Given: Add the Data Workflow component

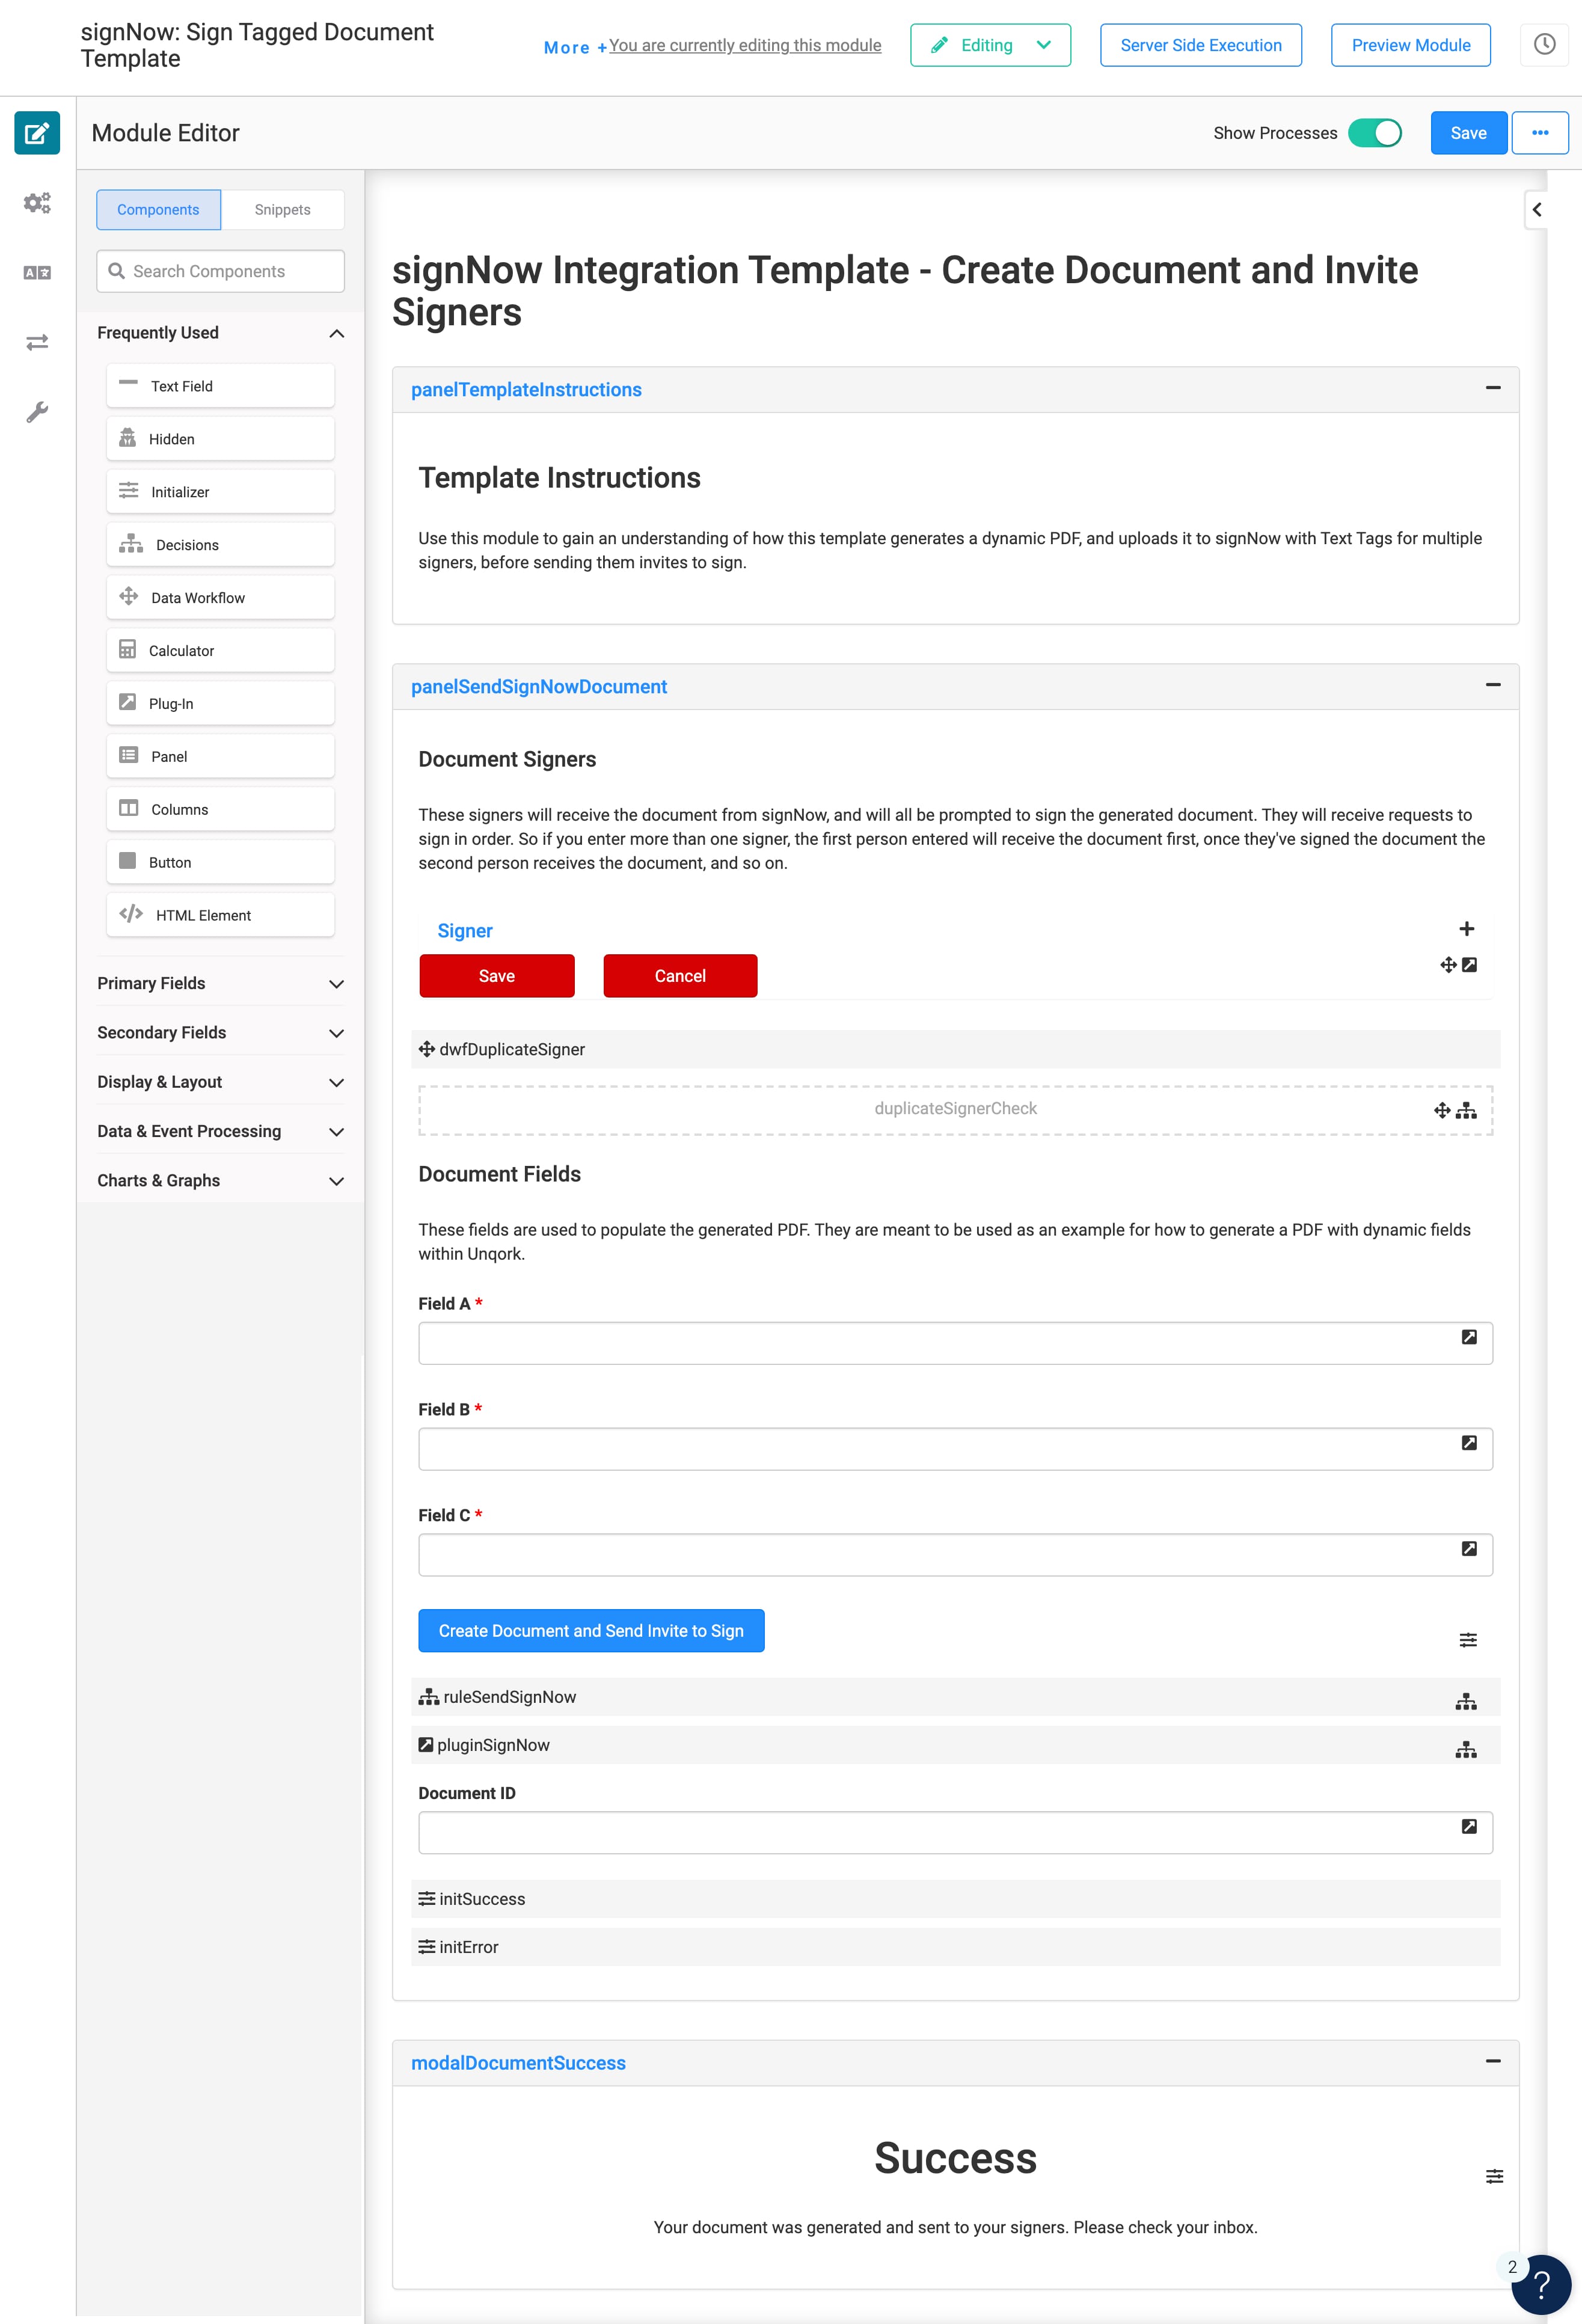Looking at the screenshot, I should click(x=220, y=598).
